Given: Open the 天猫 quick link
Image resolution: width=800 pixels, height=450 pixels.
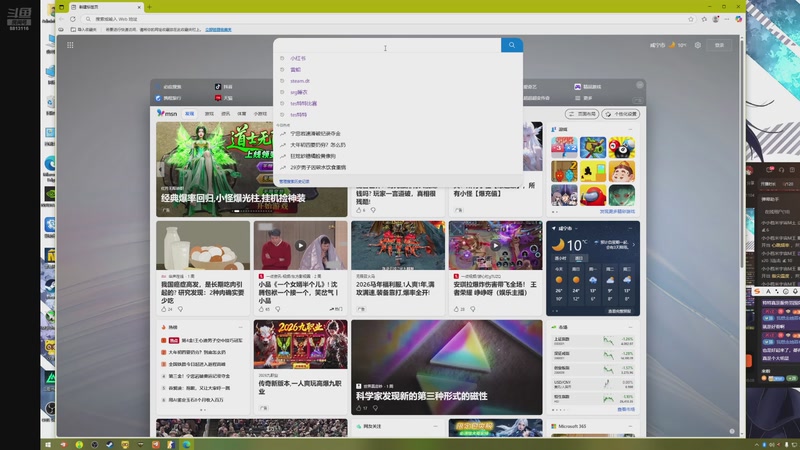Looking at the screenshot, I should (x=223, y=98).
